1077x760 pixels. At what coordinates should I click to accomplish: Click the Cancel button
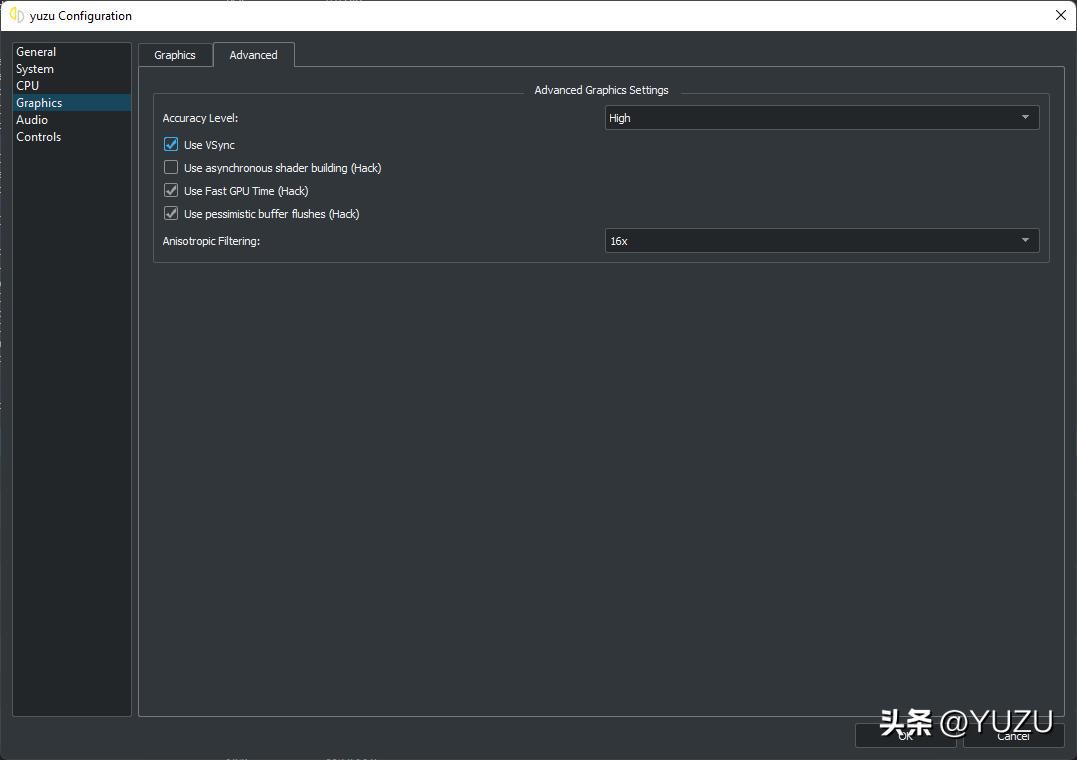pos(1013,736)
